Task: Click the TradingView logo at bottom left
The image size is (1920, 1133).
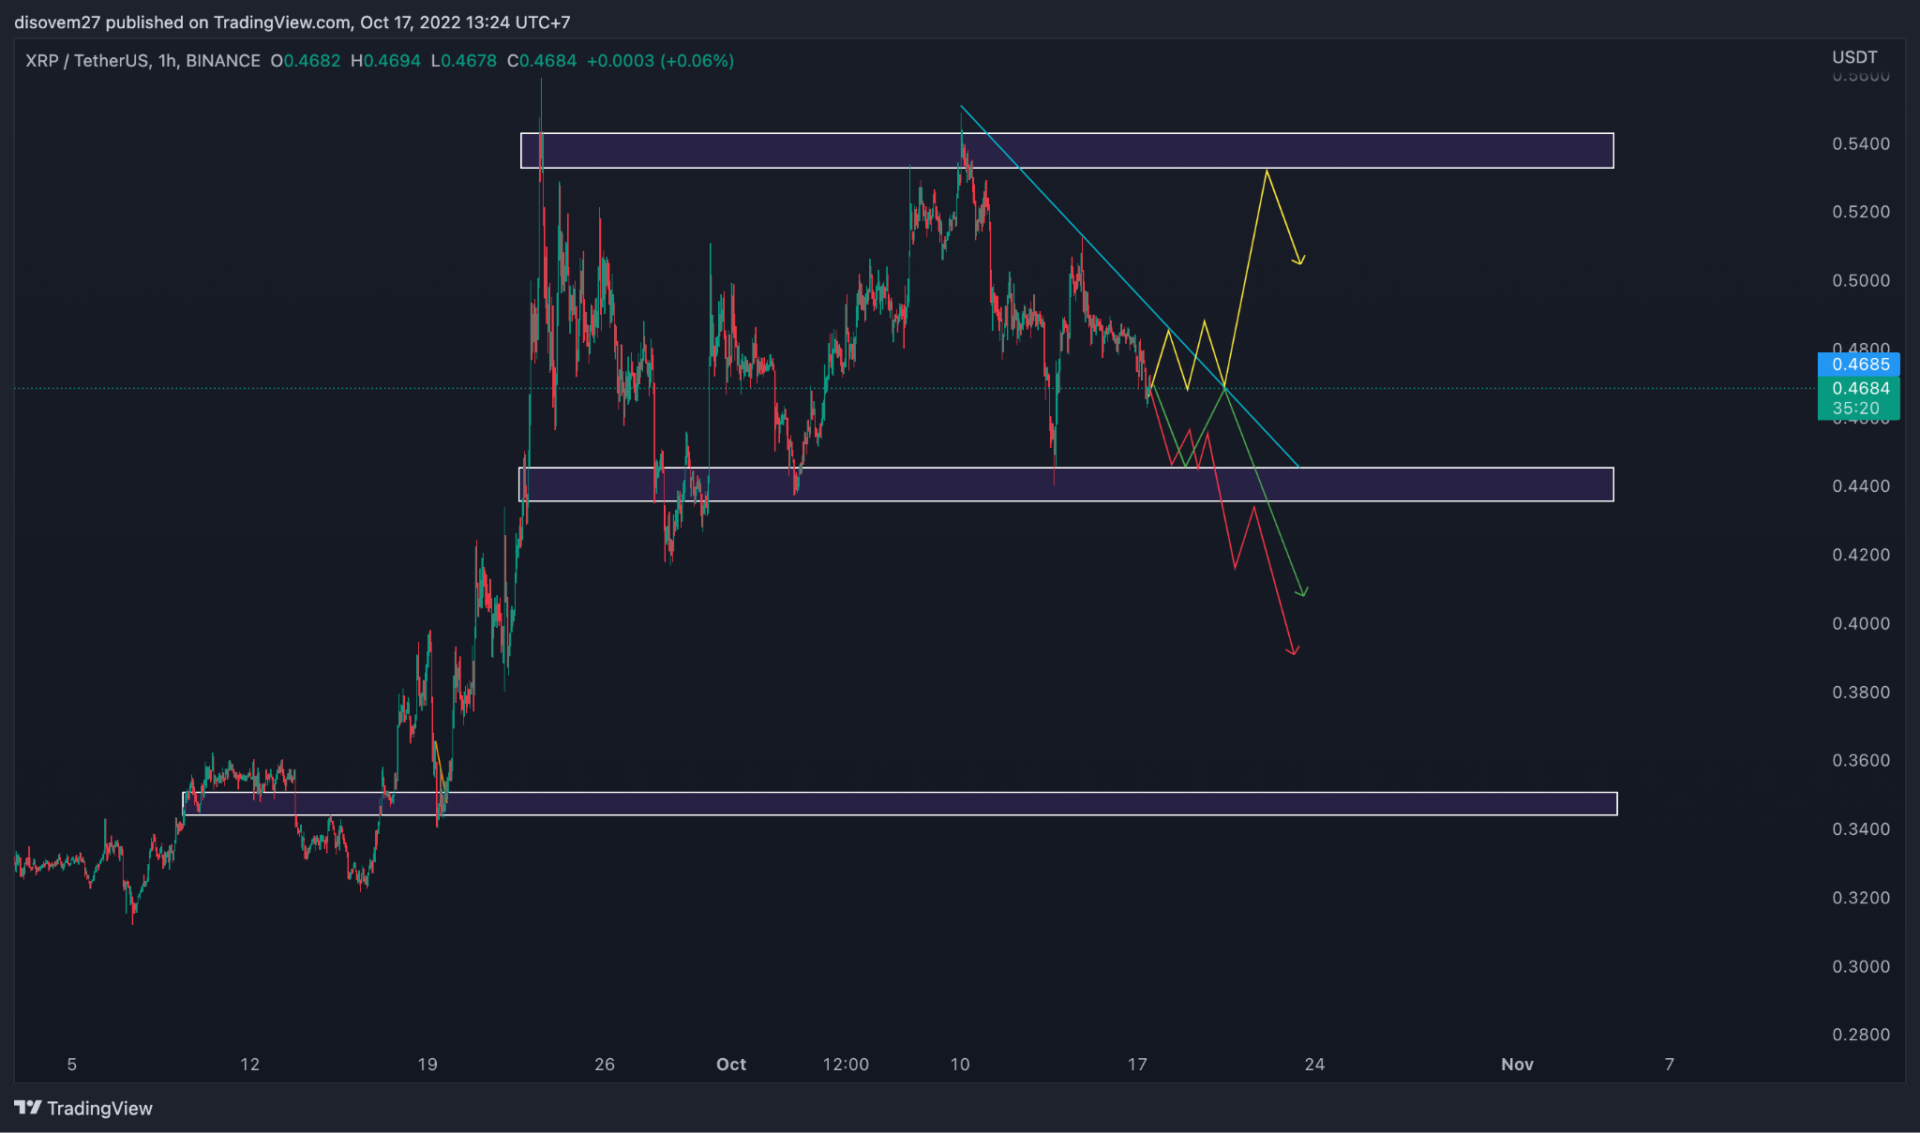Action: pyautogui.click(x=84, y=1108)
